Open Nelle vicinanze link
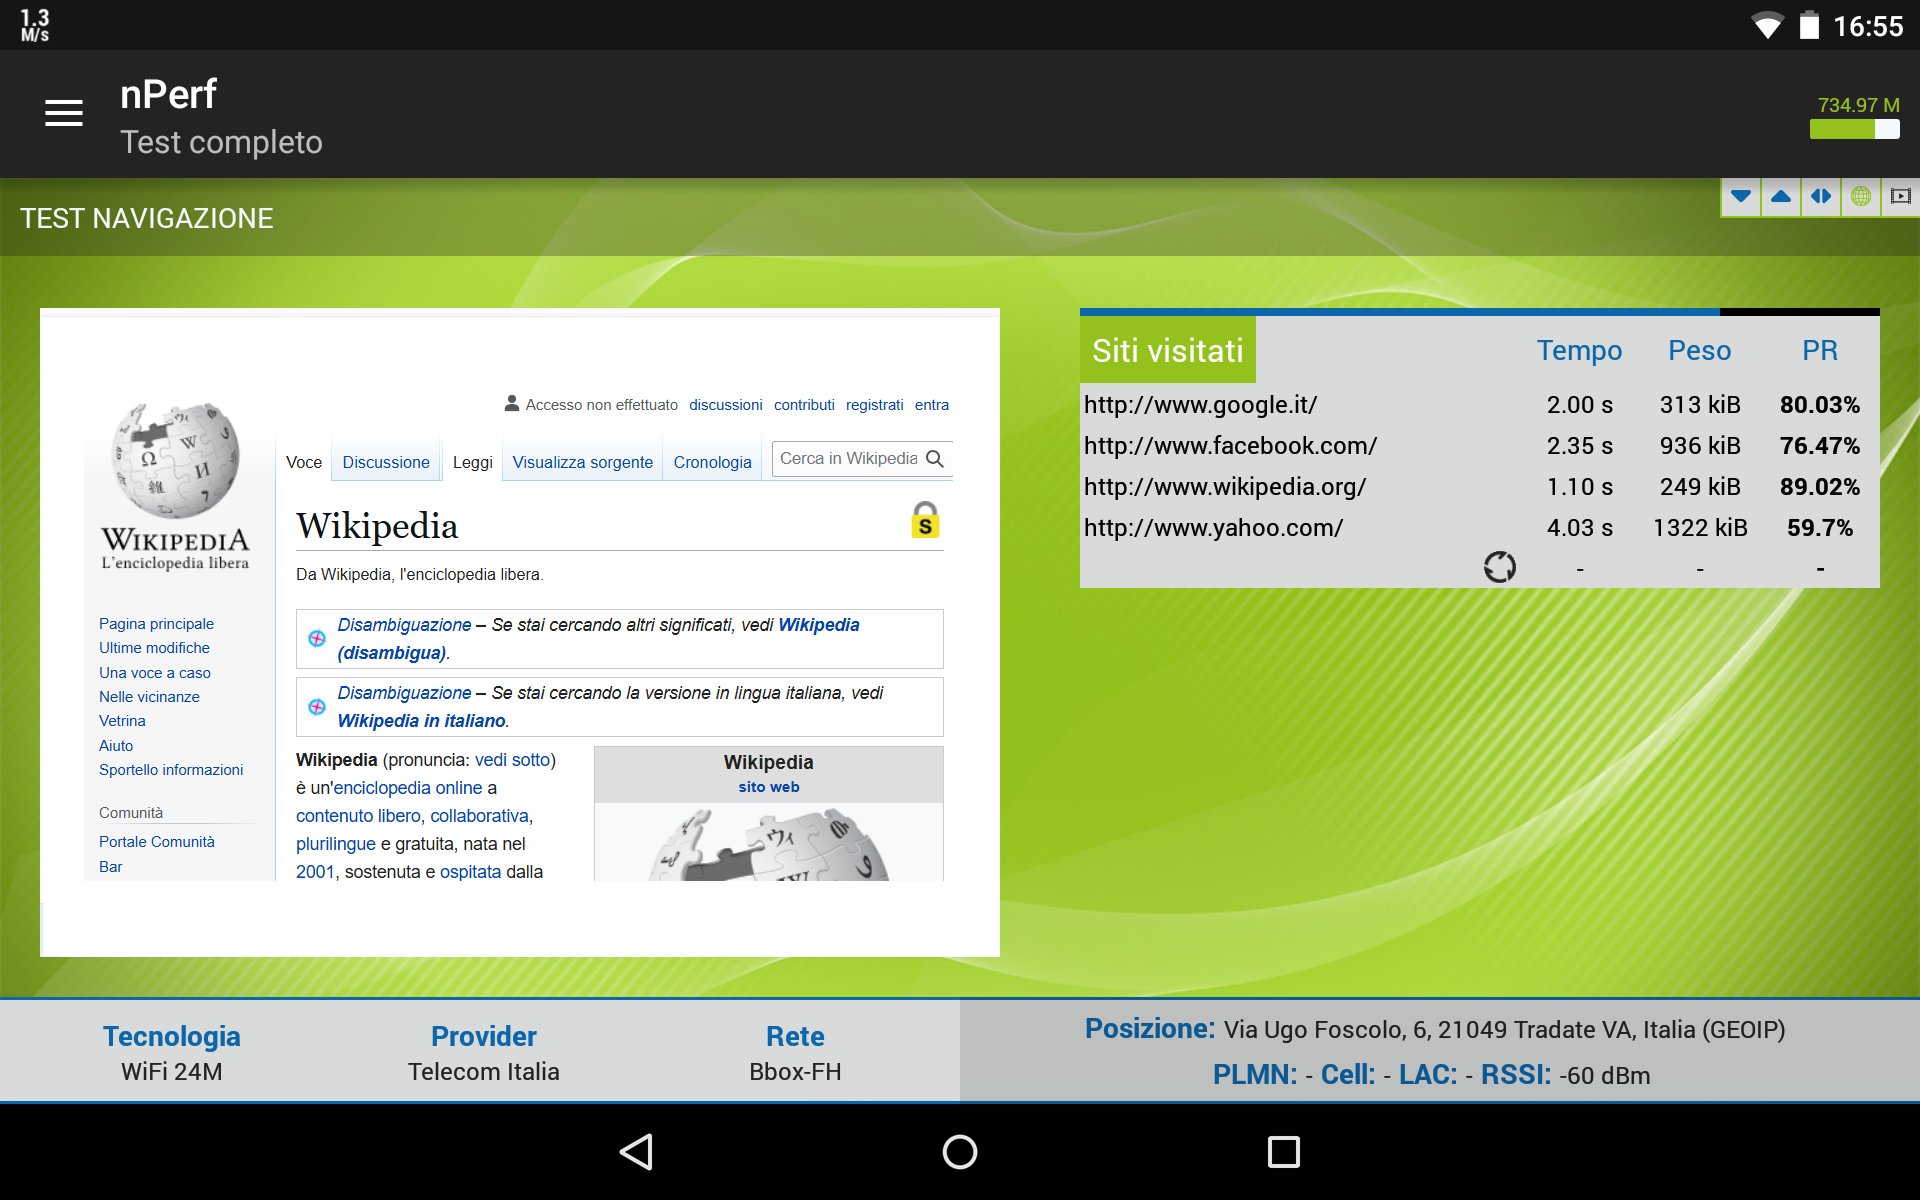The height and width of the screenshot is (1200, 1920). coord(149,697)
